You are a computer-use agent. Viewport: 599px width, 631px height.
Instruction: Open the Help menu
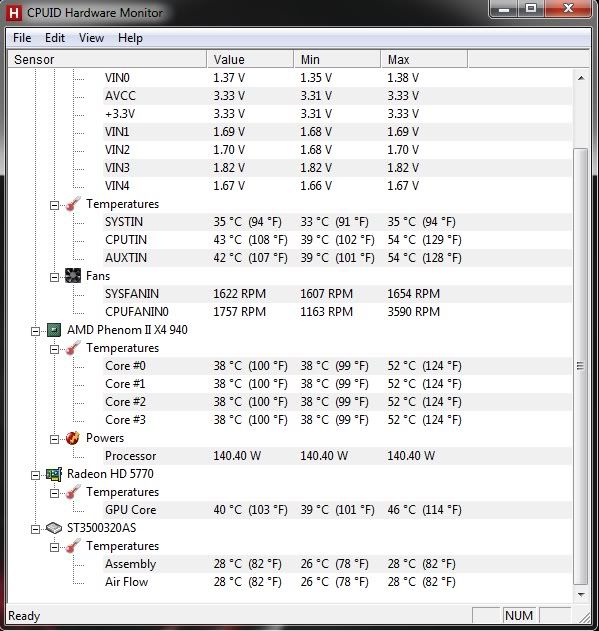[130, 38]
